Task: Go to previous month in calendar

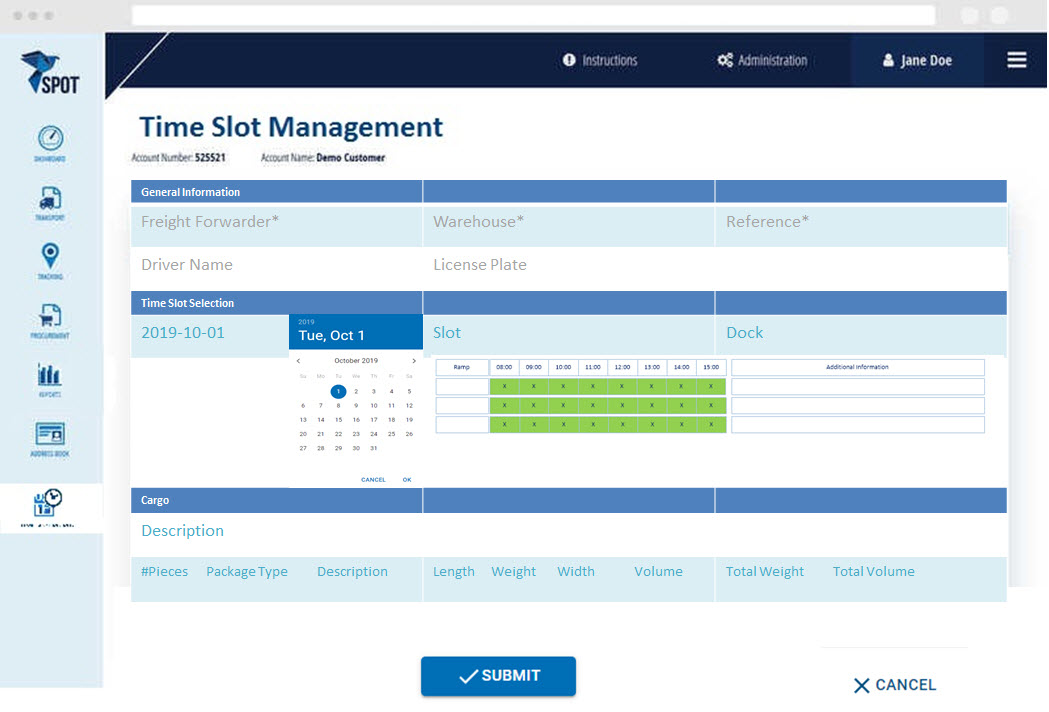Action: click(298, 361)
